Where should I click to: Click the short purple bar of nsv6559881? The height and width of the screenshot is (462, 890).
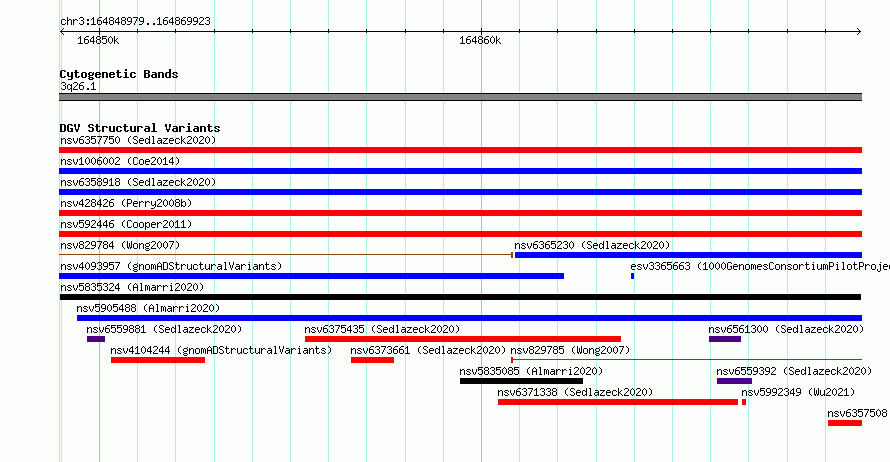click(96, 339)
